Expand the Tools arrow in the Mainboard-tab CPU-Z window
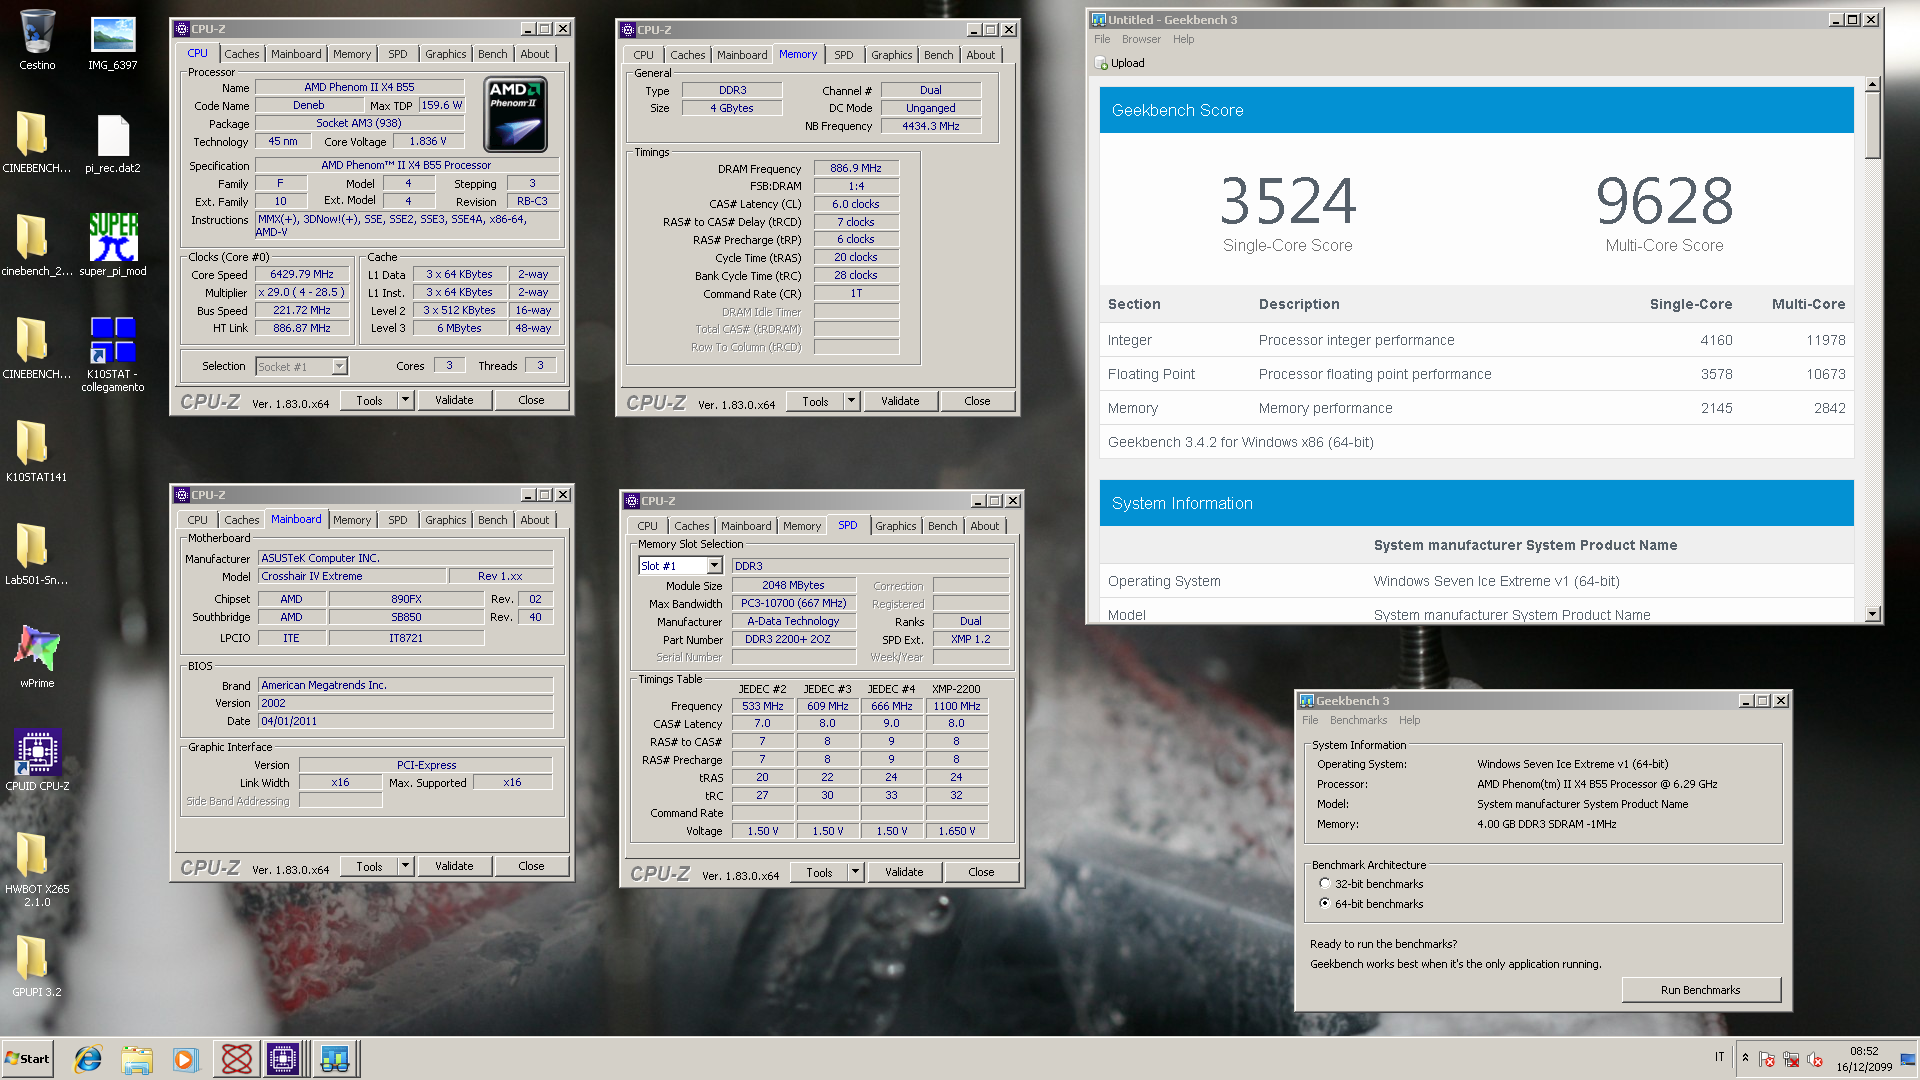 click(405, 867)
